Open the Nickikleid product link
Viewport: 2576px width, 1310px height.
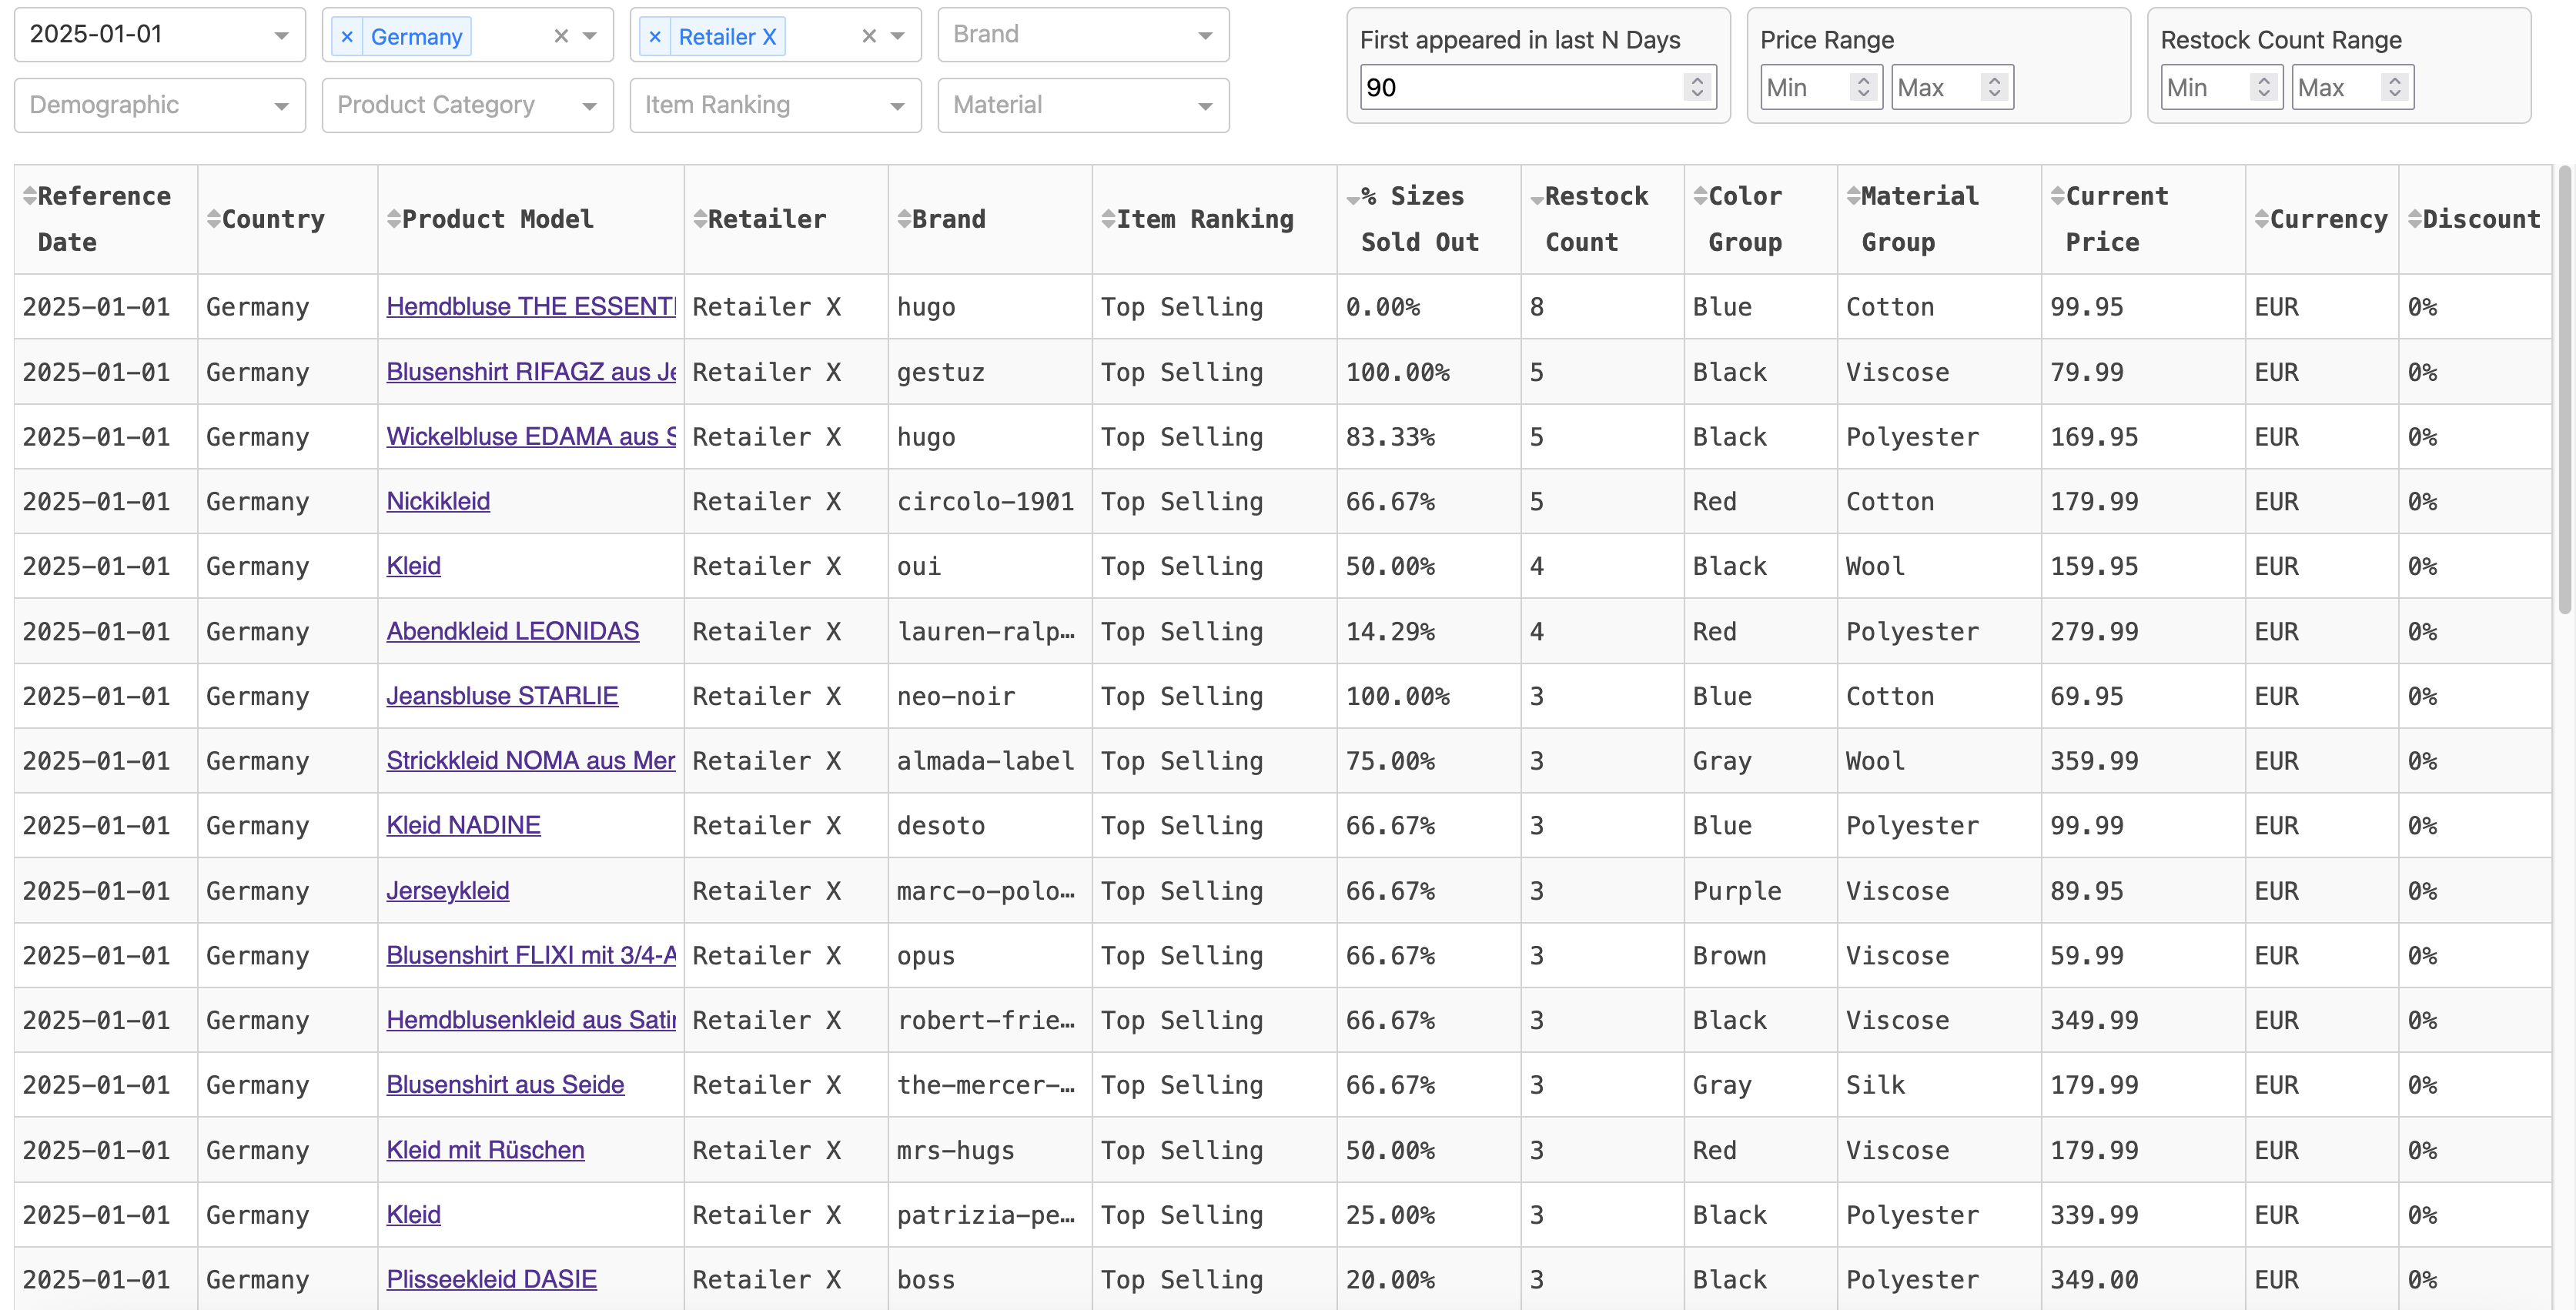point(438,501)
